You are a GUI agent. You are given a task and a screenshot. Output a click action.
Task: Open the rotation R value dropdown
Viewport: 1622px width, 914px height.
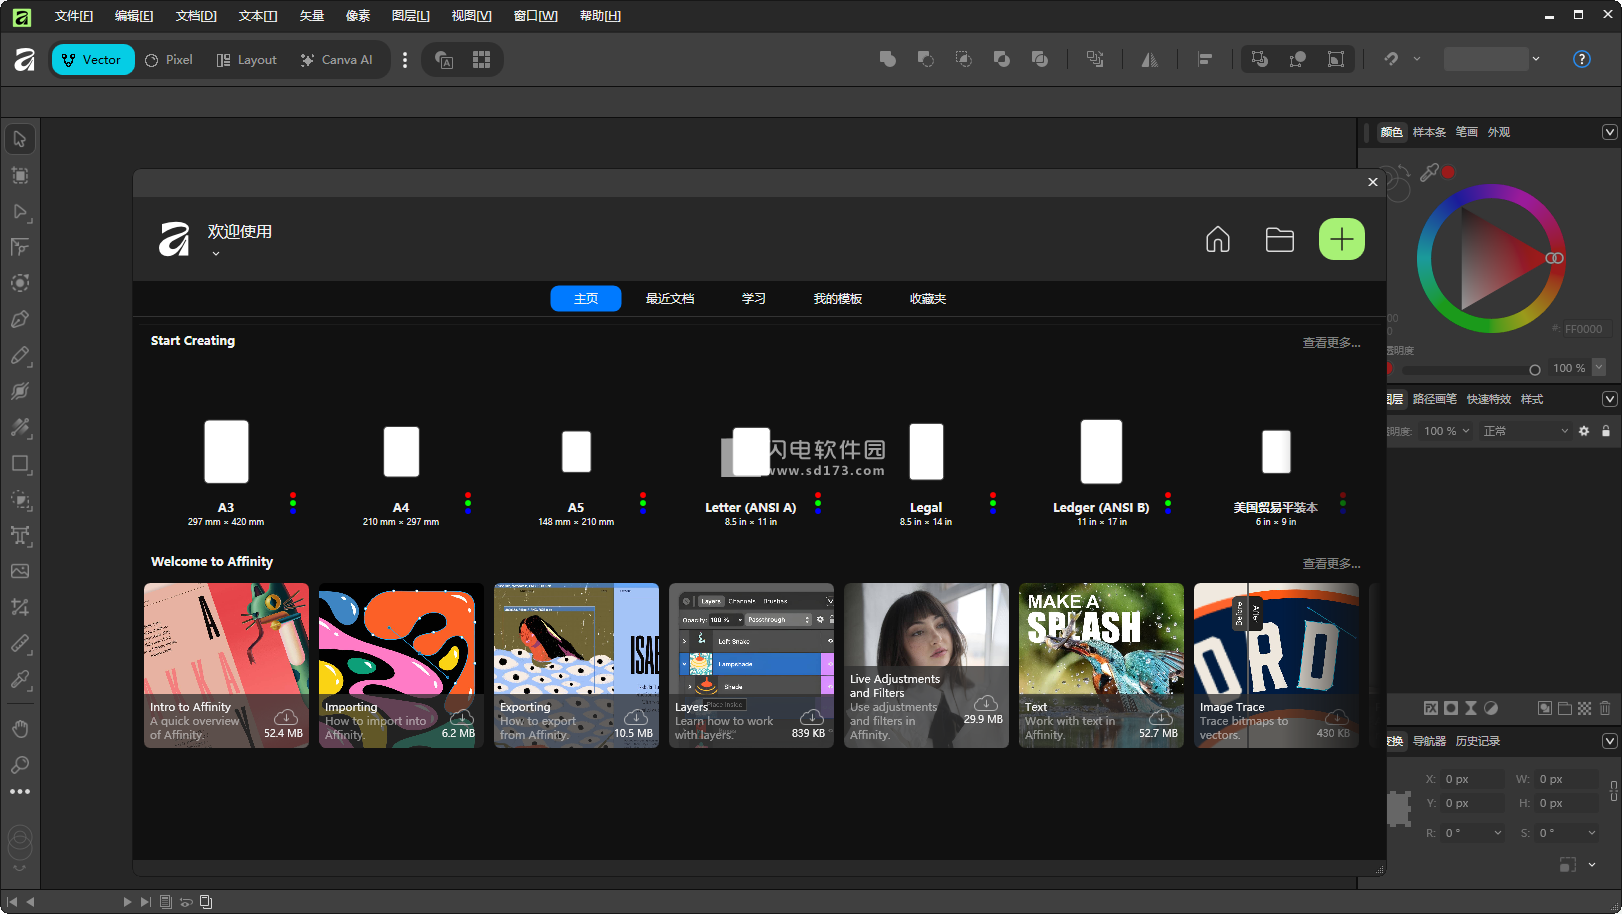(x=1497, y=833)
